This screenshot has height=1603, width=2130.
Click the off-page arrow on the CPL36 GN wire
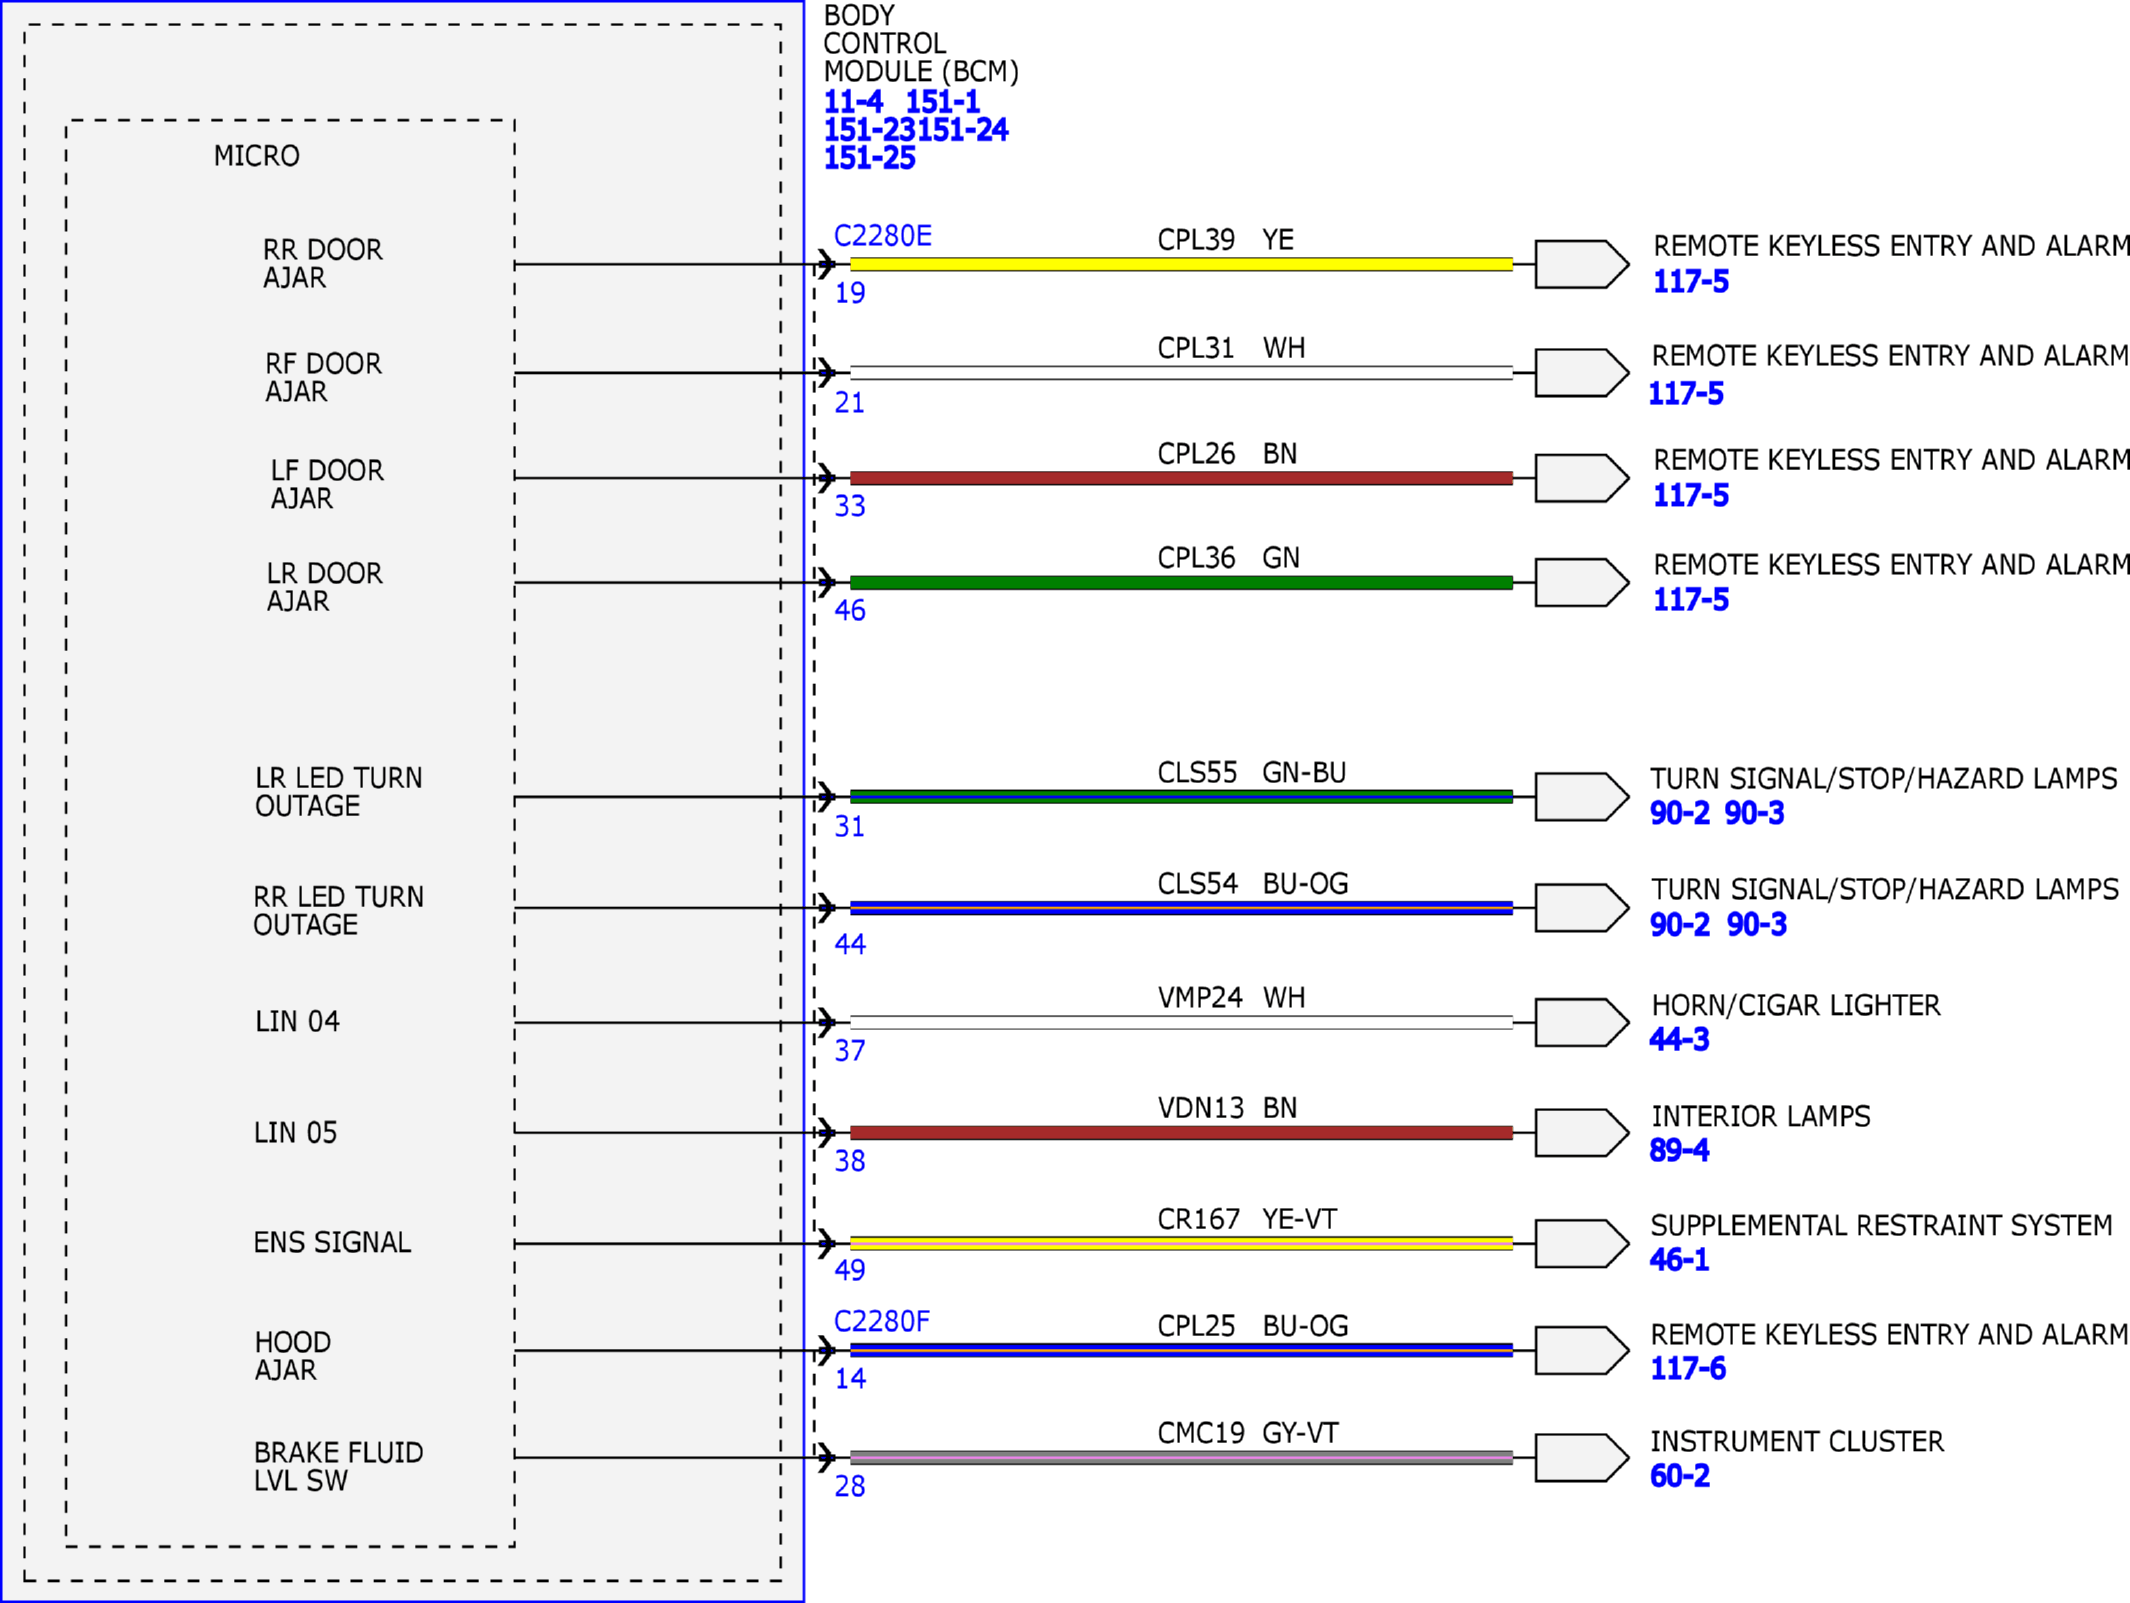click(x=1581, y=582)
